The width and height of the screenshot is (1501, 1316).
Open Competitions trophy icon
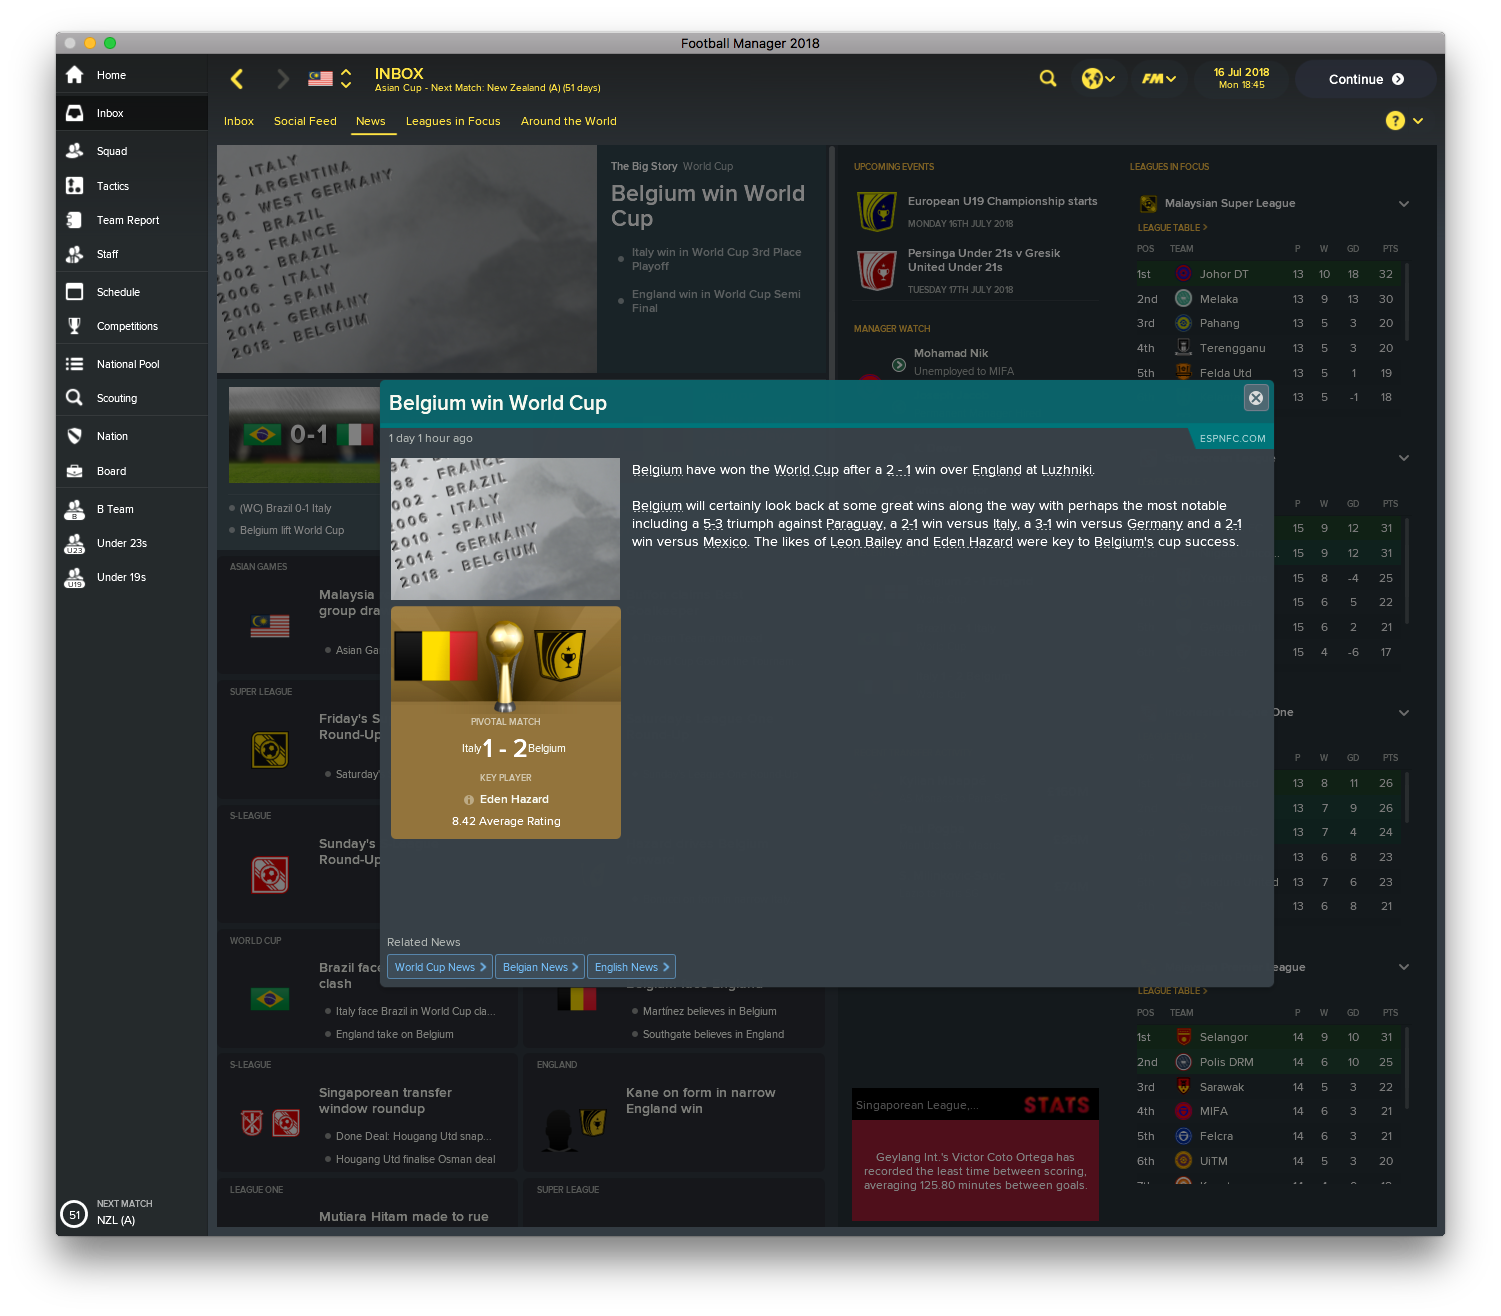[74, 326]
